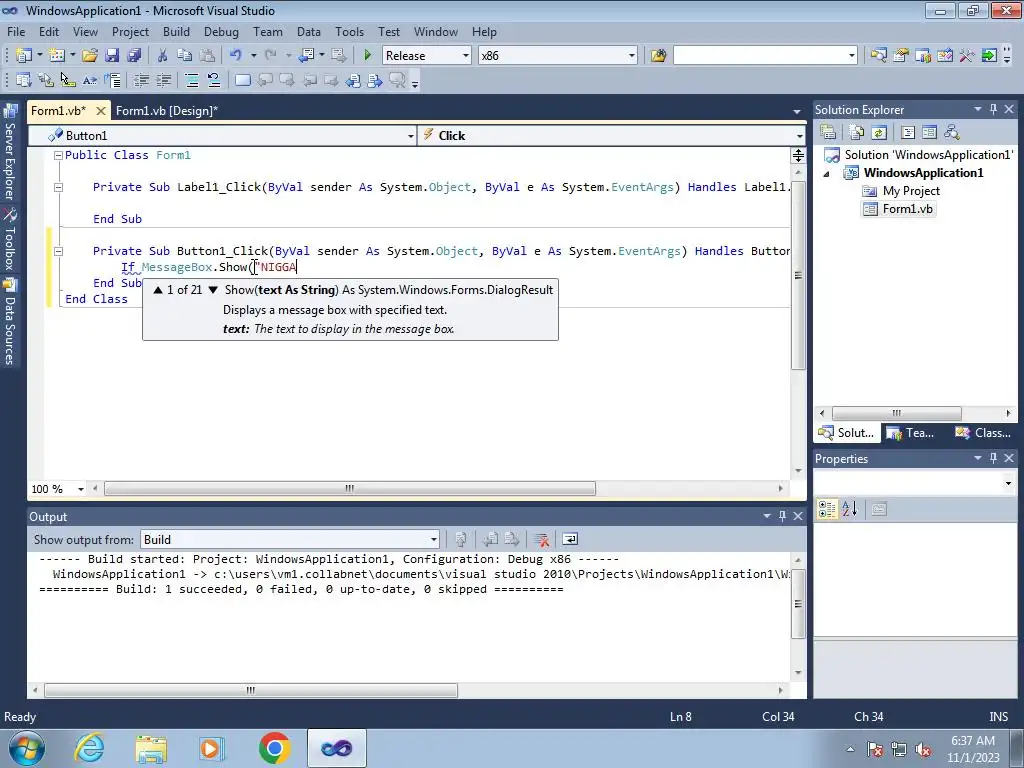Click the New Project toolbar icon
The image size is (1024, 768).
pyautogui.click(x=24, y=56)
